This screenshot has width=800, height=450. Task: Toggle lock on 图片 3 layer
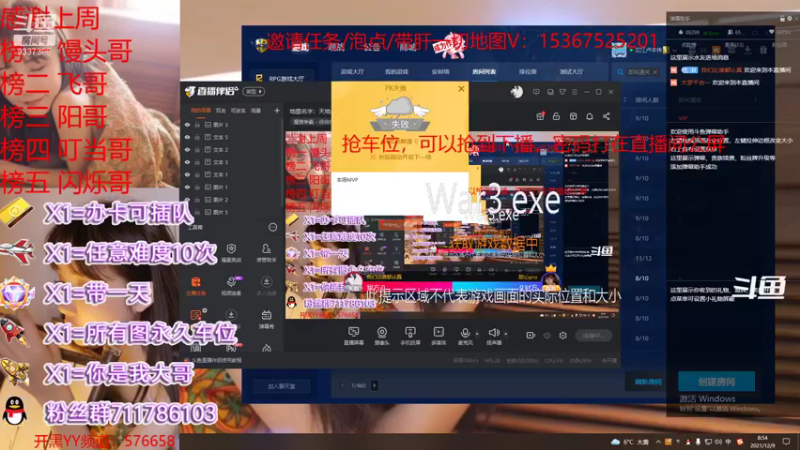pos(197,124)
